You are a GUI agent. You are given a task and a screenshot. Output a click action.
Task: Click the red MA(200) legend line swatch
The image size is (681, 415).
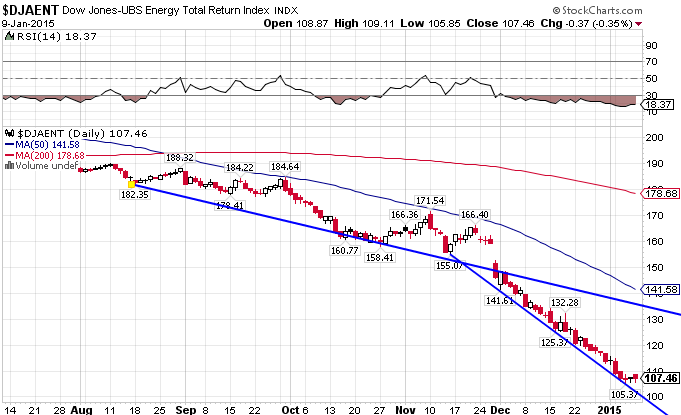point(10,155)
